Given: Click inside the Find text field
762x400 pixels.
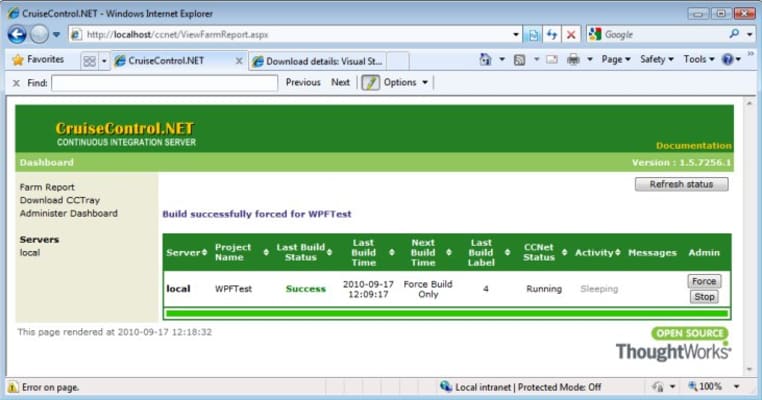Looking at the screenshot, I should (x=164, y=83).
